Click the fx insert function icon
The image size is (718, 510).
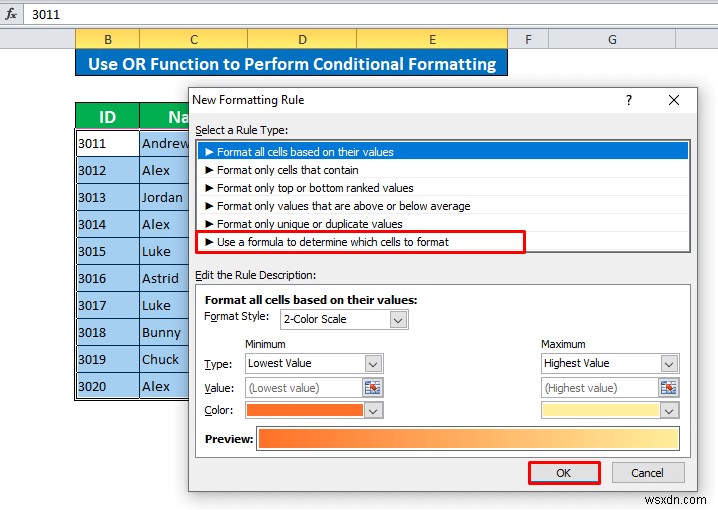pyautogui.click(x=11, y=15)
